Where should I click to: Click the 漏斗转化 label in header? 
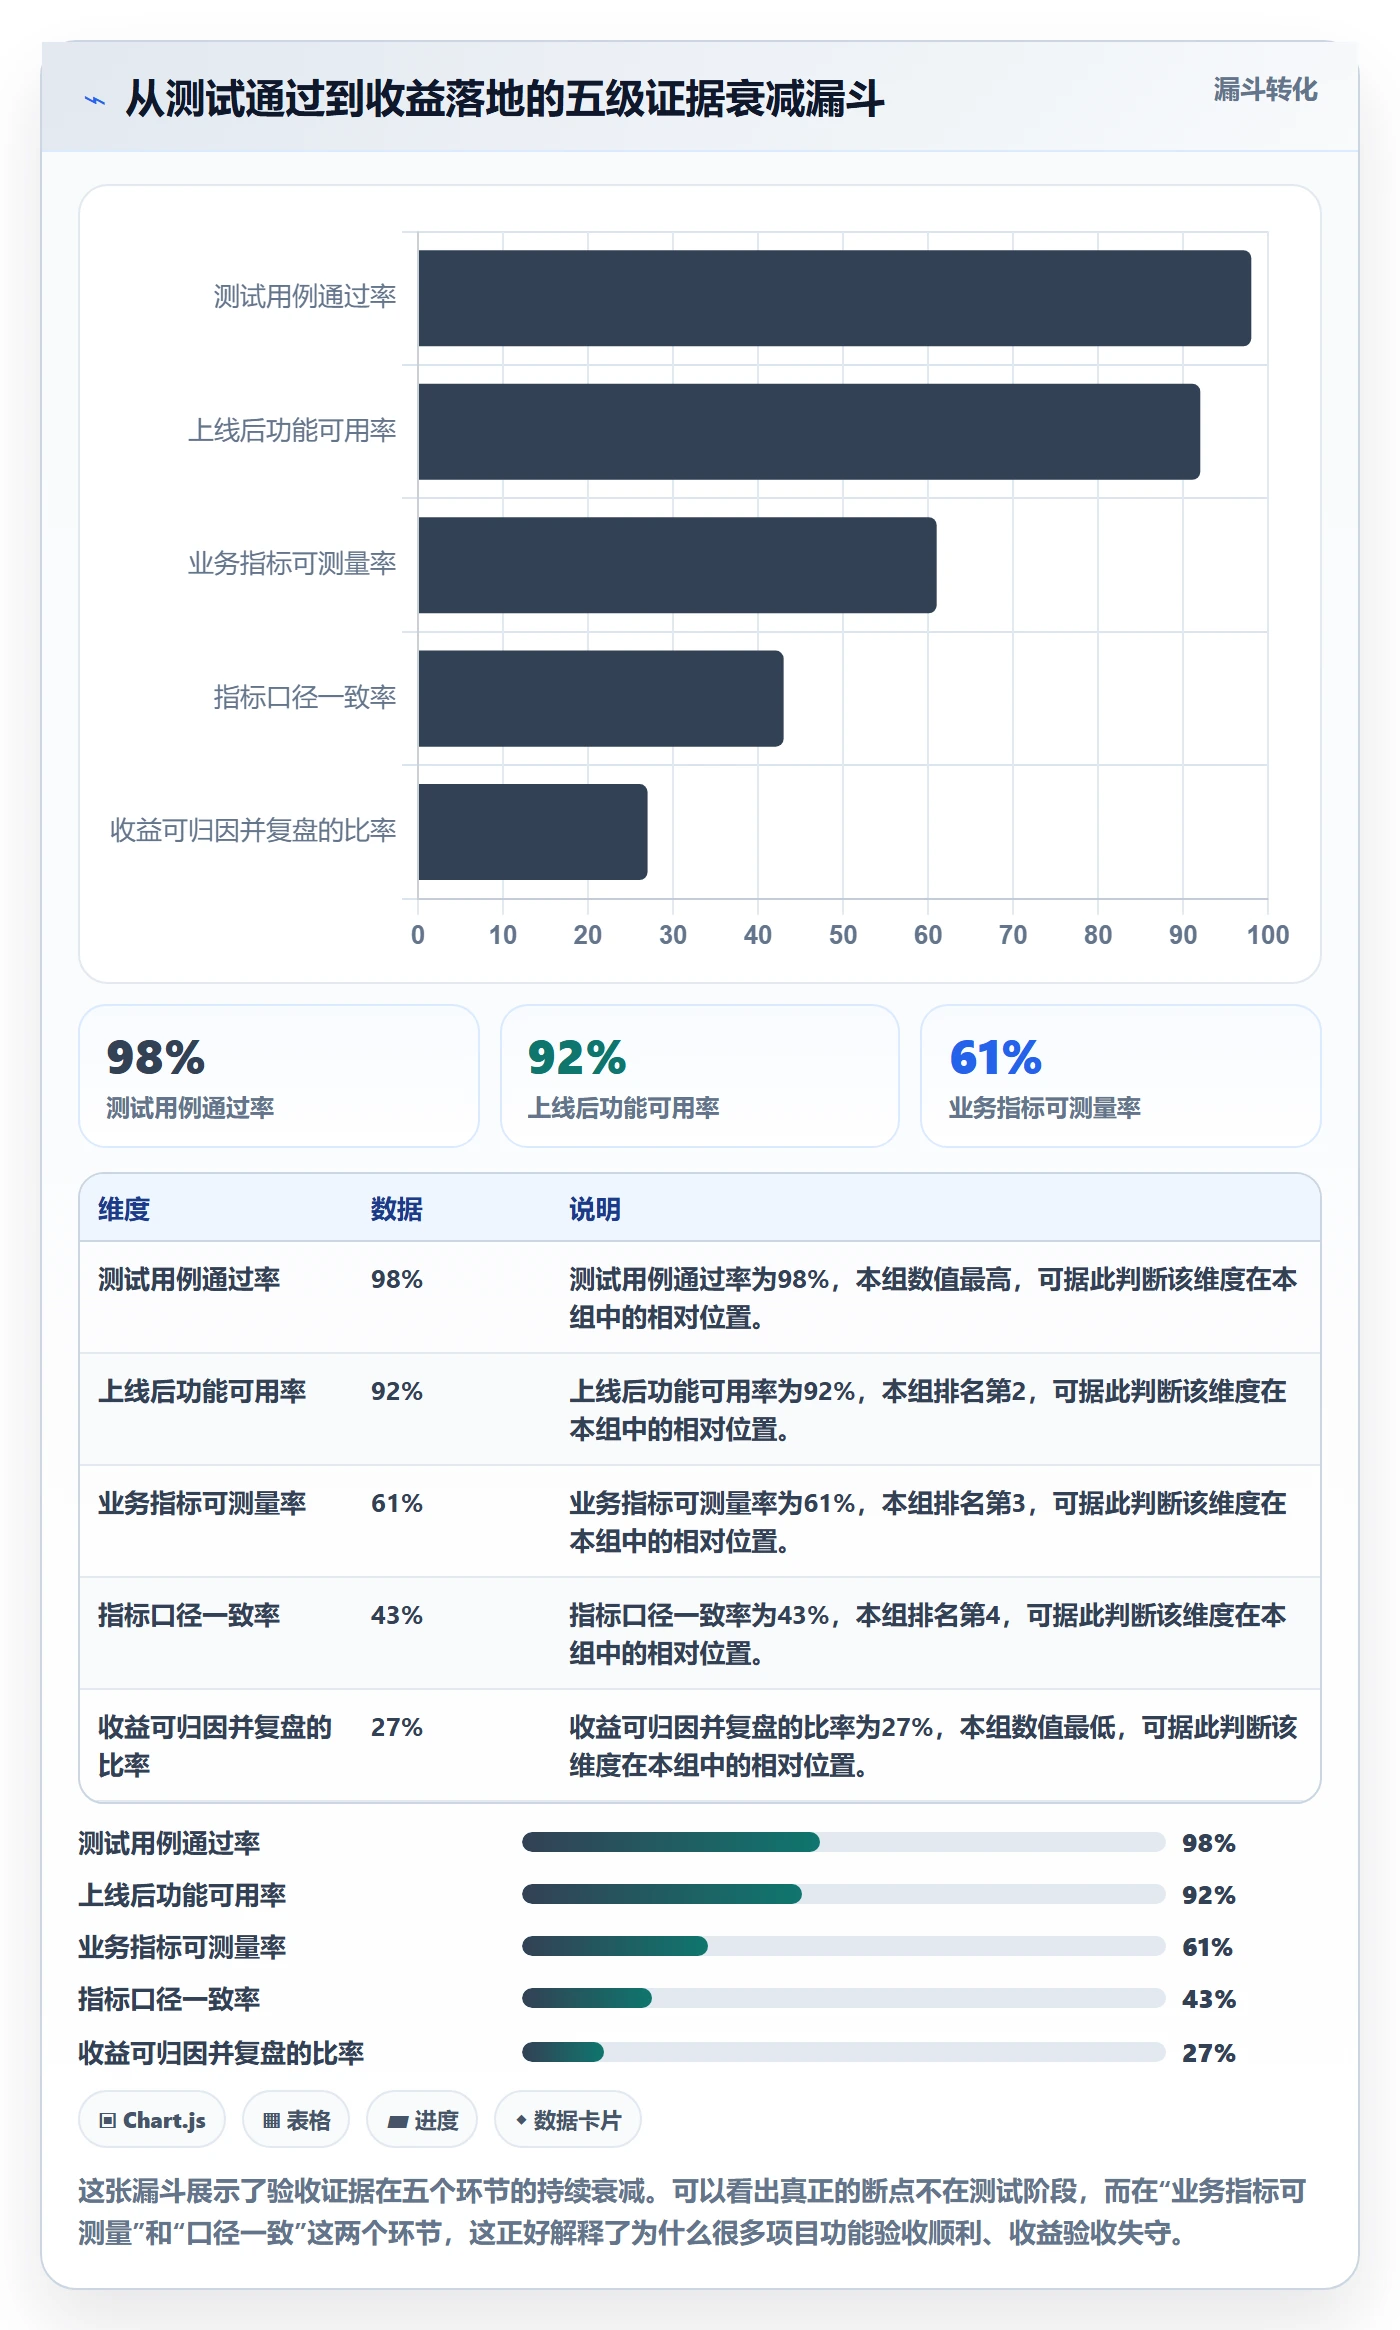(x=1265, y=90)
